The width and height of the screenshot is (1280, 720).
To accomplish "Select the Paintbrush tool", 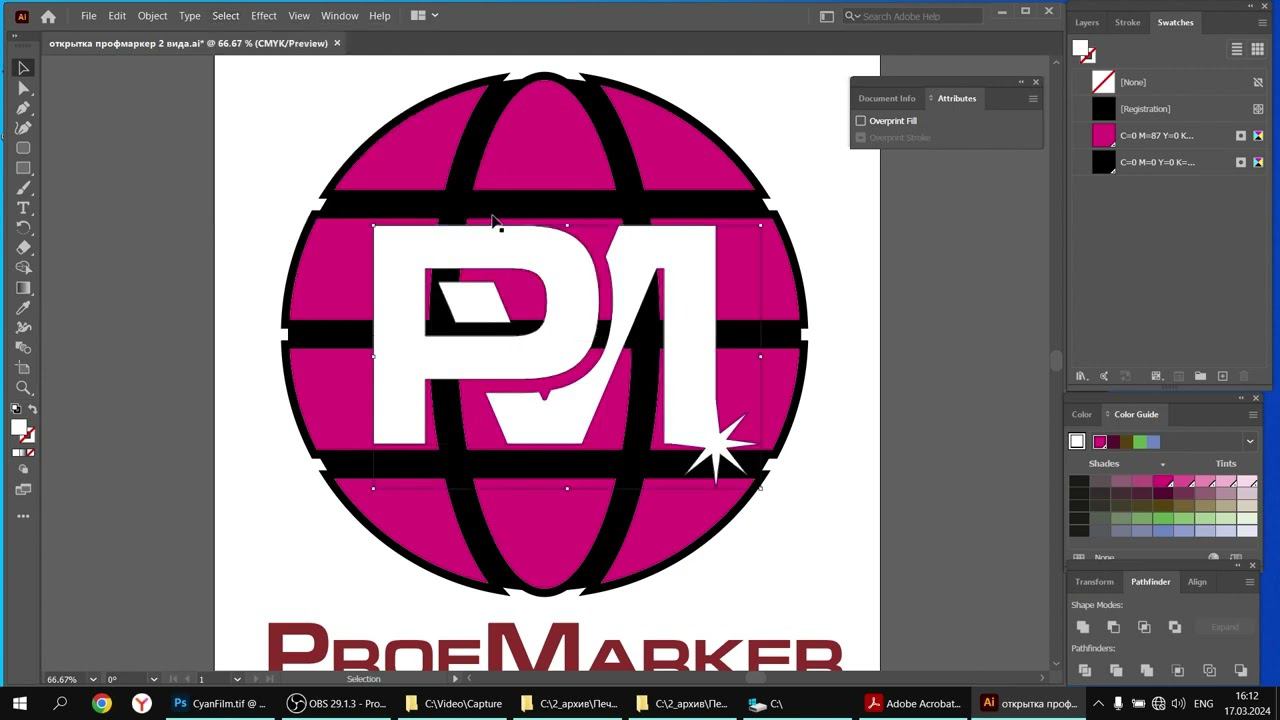I will pyautogui.click(x=23, y=188).
